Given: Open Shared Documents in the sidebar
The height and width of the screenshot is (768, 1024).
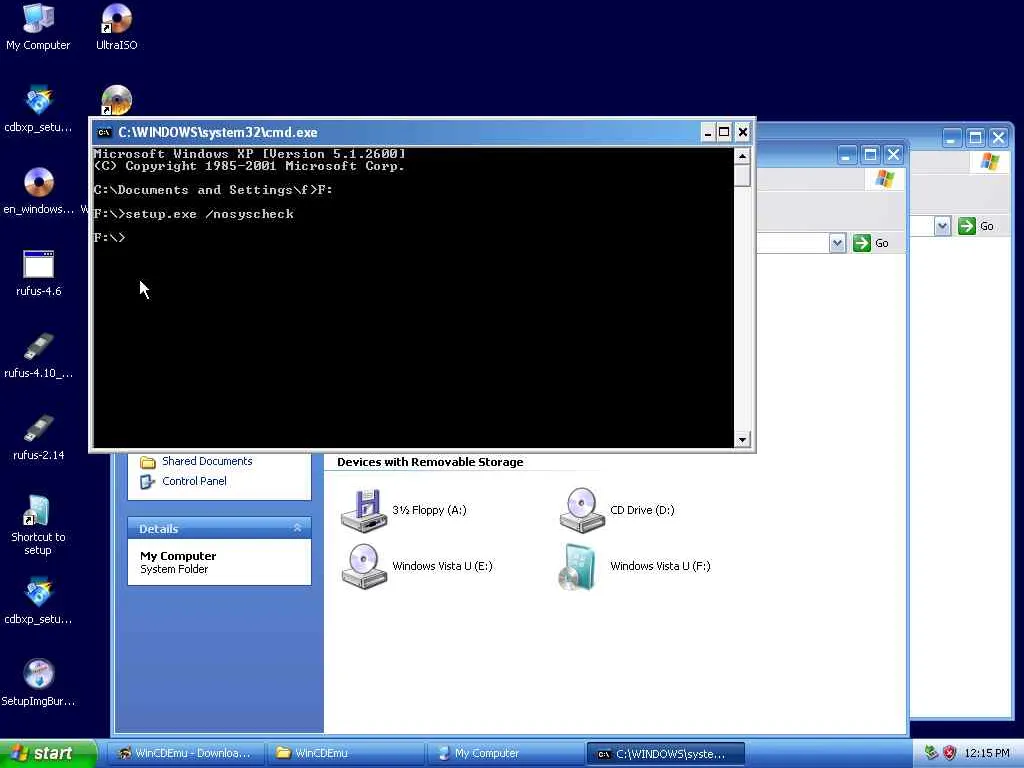Looking at the screenshot, I should point(197,461).
